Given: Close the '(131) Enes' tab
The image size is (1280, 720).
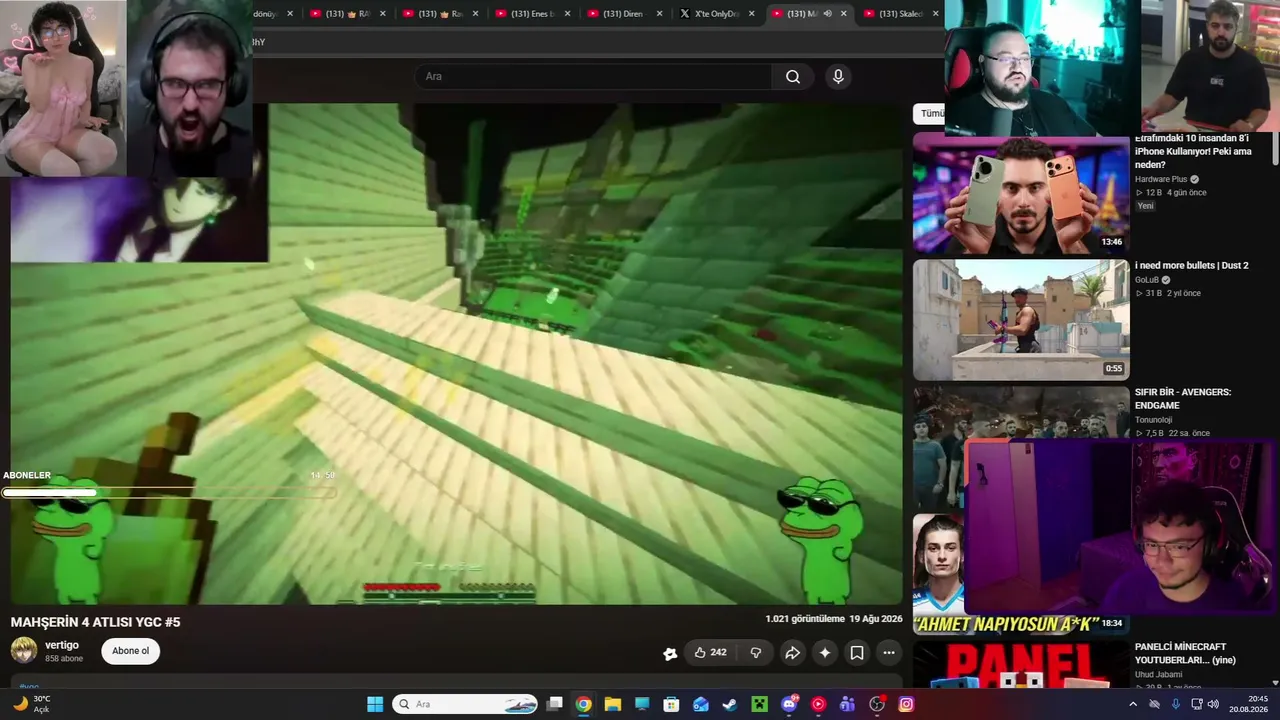Looking at the screenshot, I should point(567,14).
